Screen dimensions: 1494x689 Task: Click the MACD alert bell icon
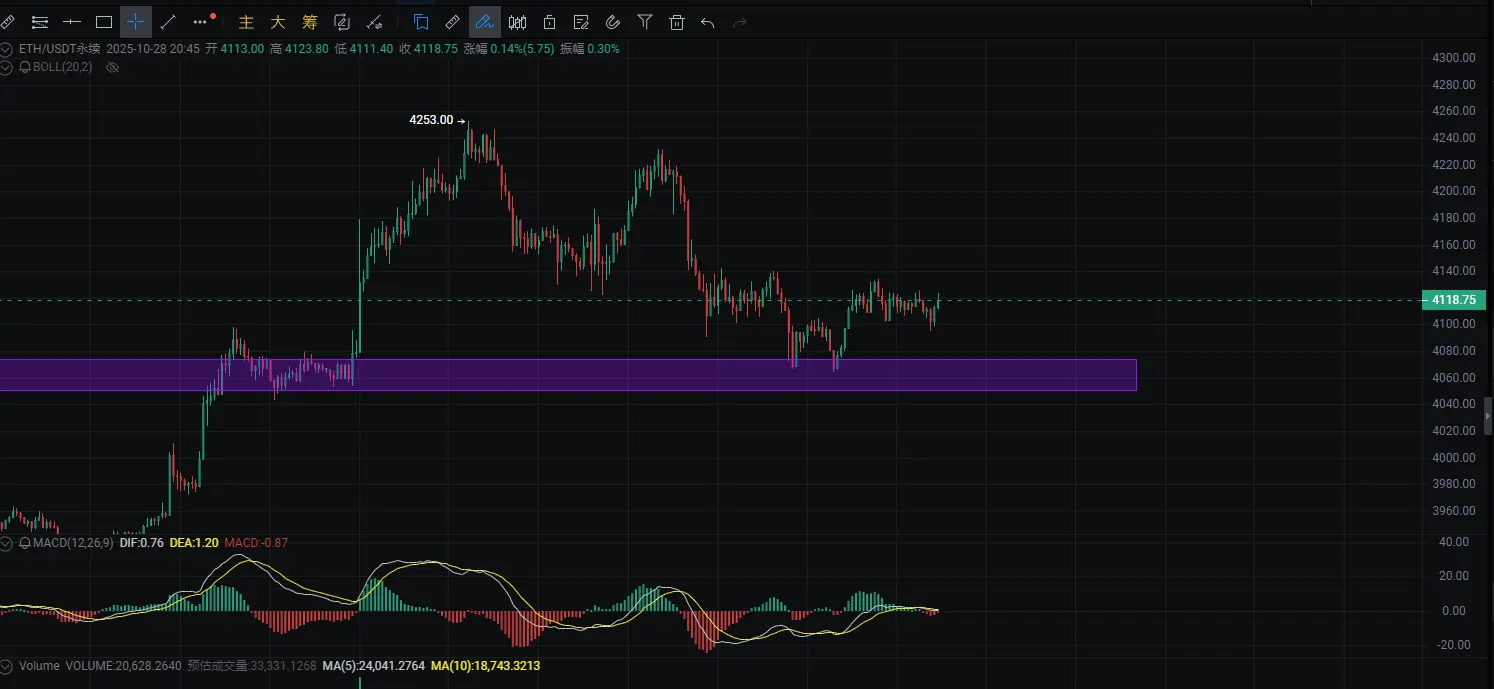24,543
